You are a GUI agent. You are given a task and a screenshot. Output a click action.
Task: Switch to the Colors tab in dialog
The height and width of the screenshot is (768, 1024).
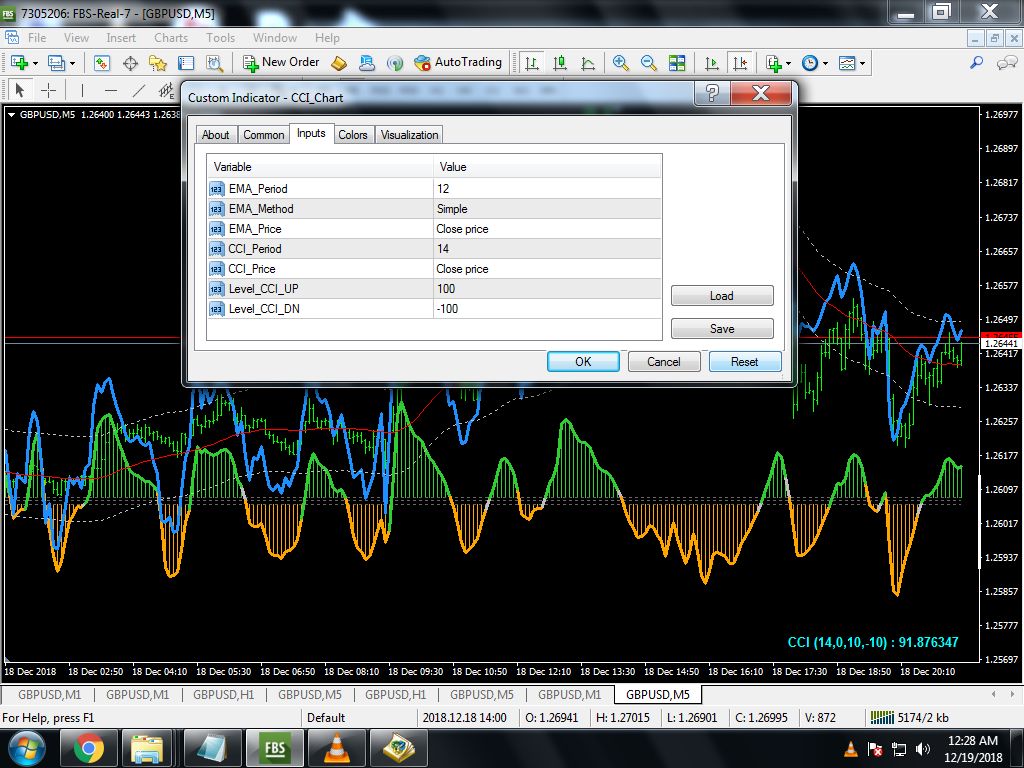tap(353, 135)
